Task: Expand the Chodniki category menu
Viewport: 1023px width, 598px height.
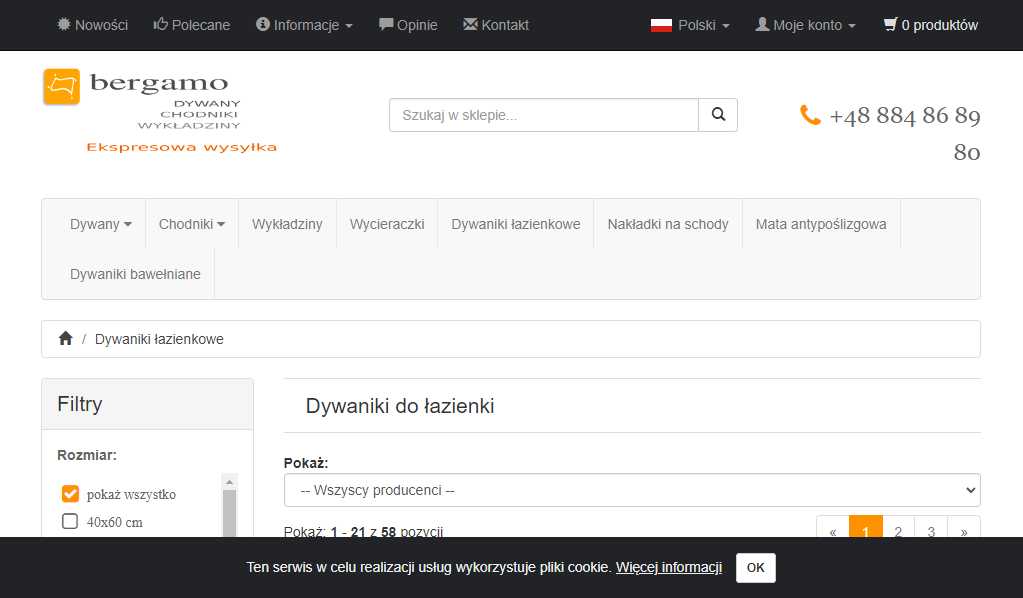Action: coord(192,224)
